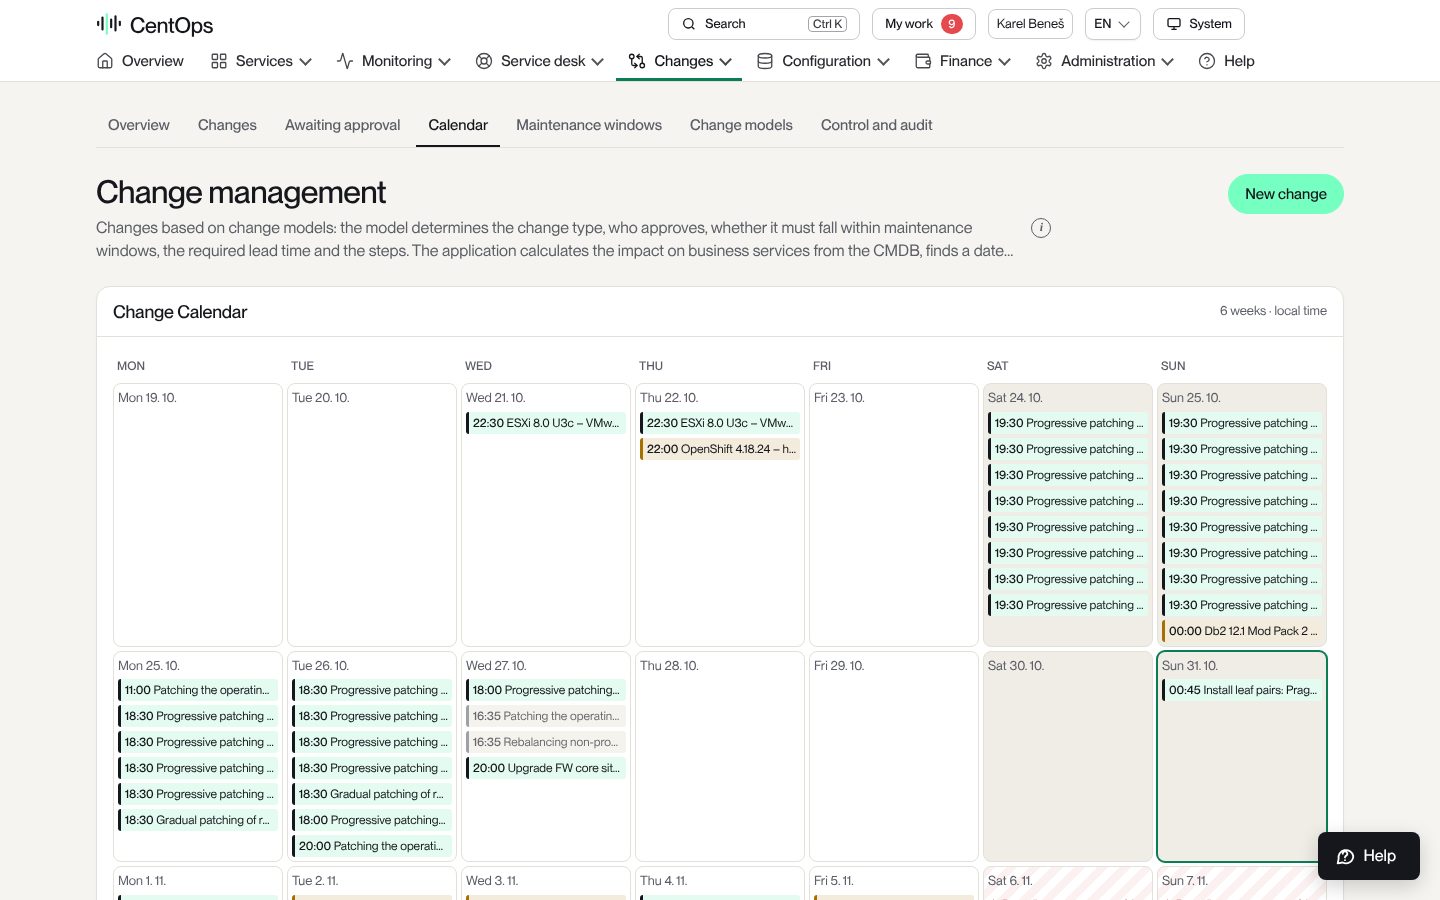
Task: Open the 00:45 Install leaf pairs change
Action: pyautogui.click(x=1242, y=690)
